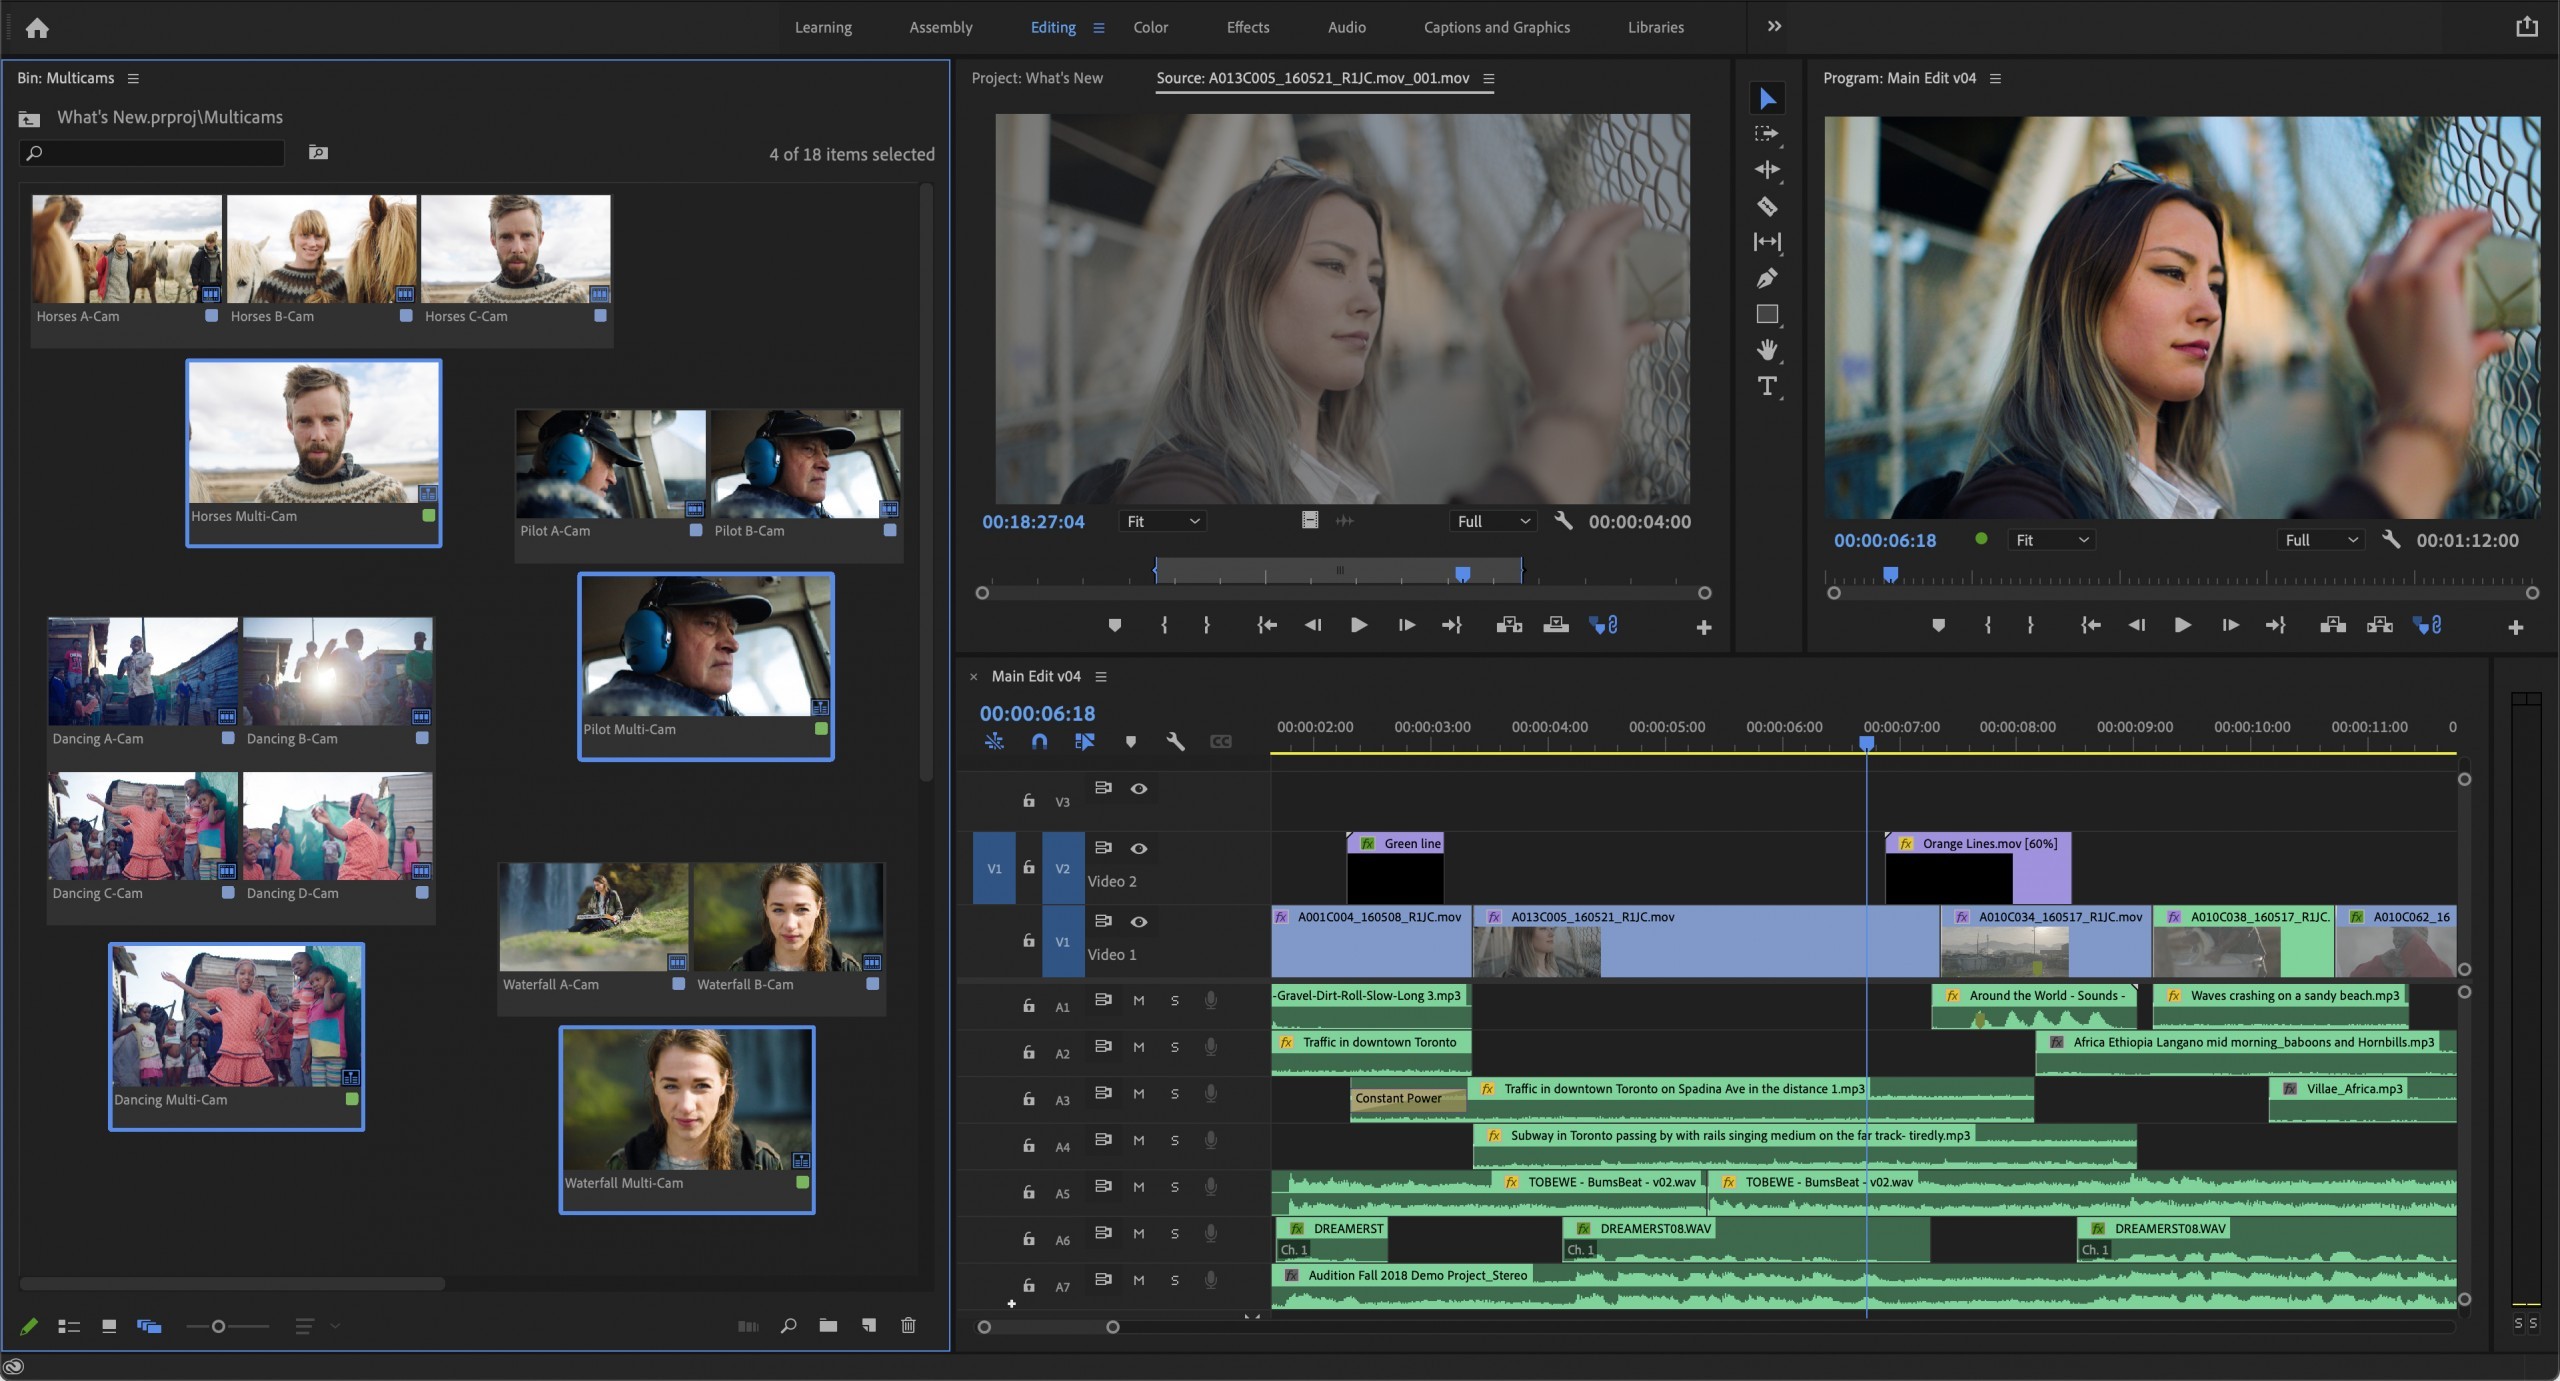This screenshot has width=2560, height=1381.
Task: Click the bin search field
Action: pos(152,153)
